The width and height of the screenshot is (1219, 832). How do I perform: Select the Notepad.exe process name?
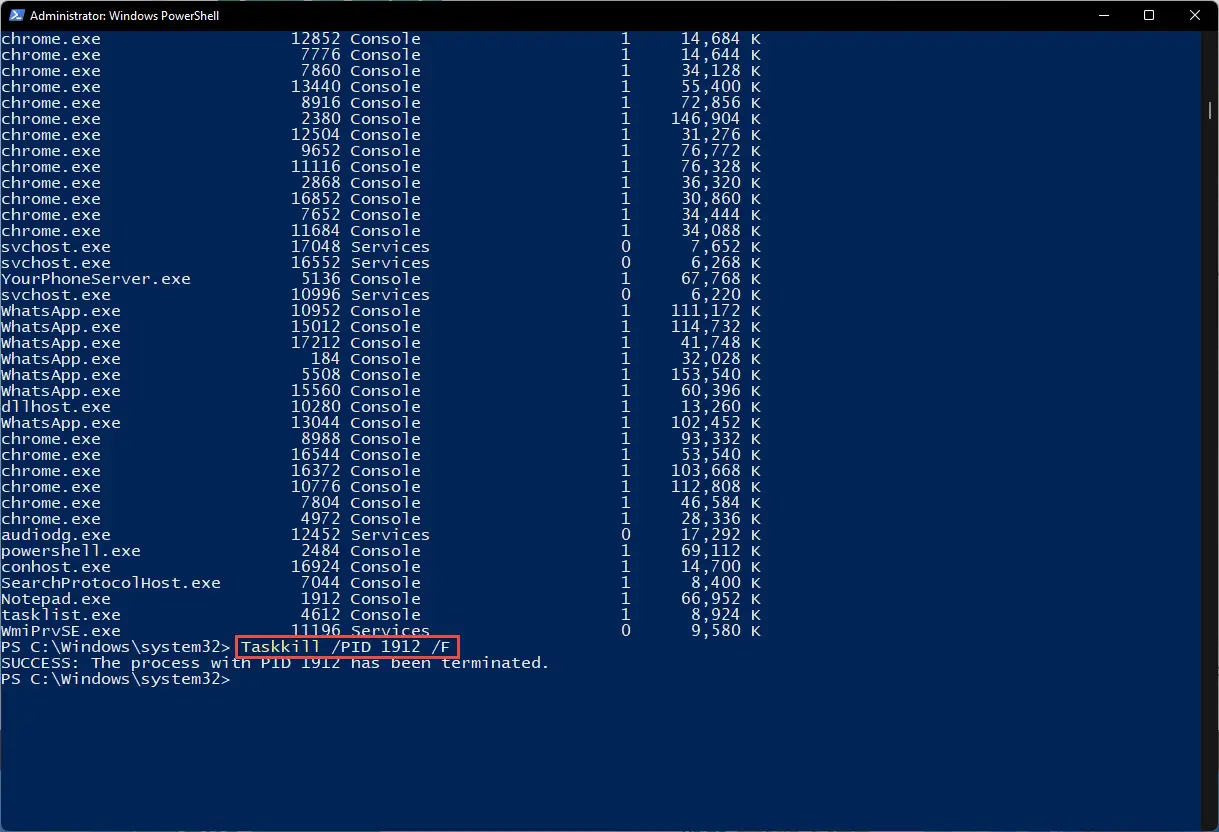[56, 599]
